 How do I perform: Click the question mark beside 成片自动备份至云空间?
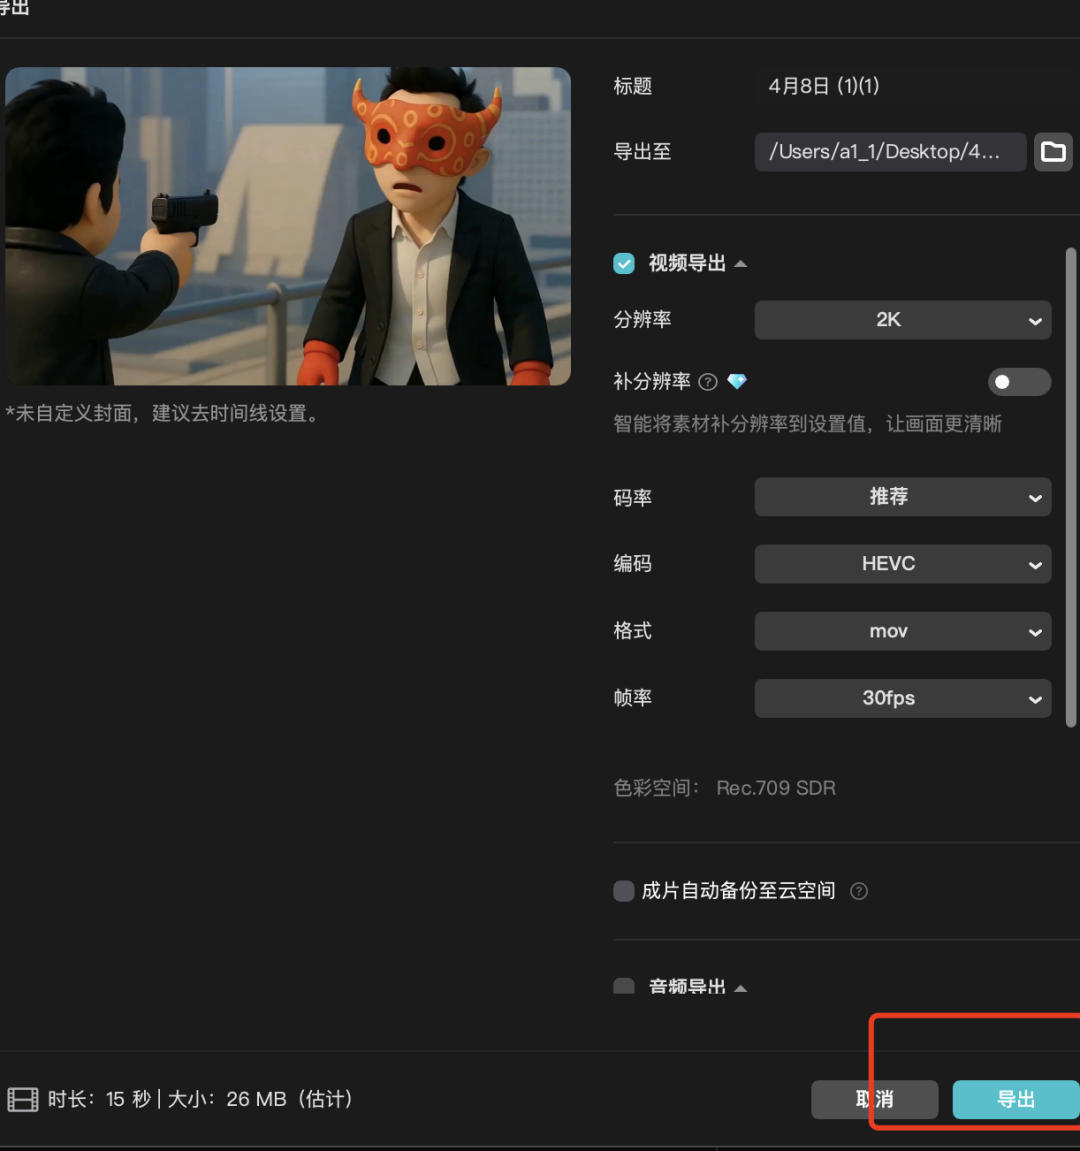(x=858, y=891)
